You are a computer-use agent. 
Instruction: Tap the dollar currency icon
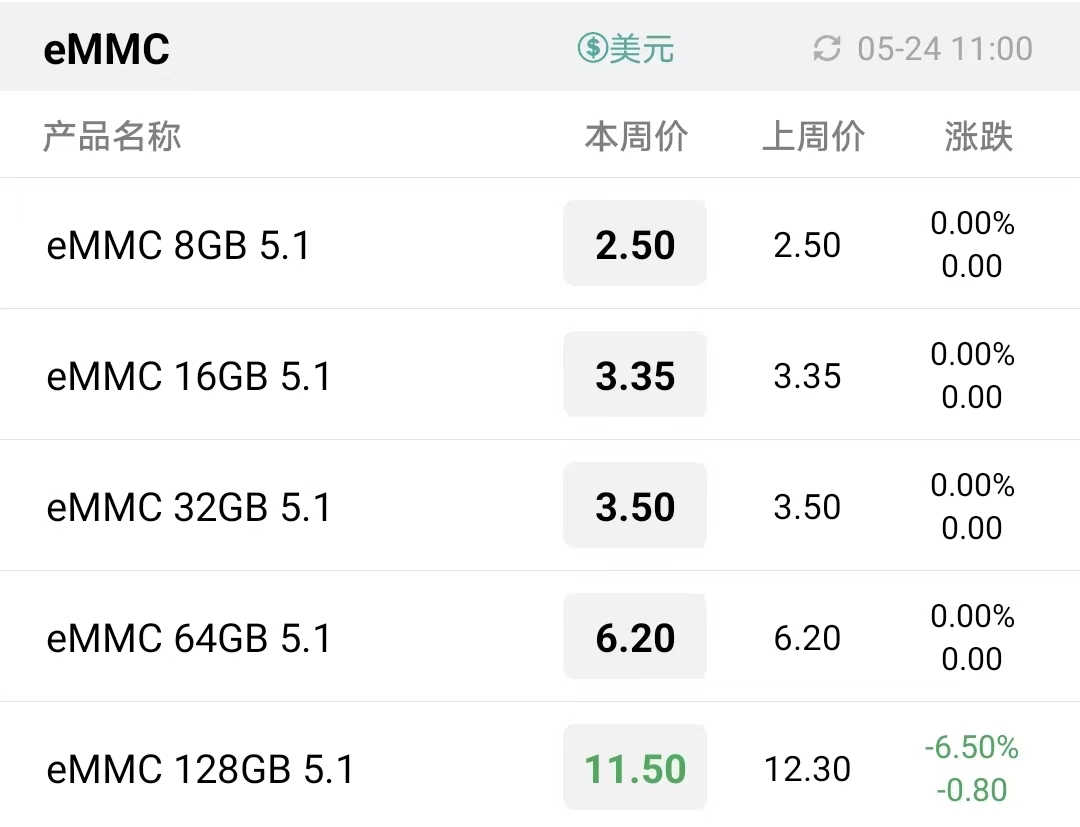592,49
